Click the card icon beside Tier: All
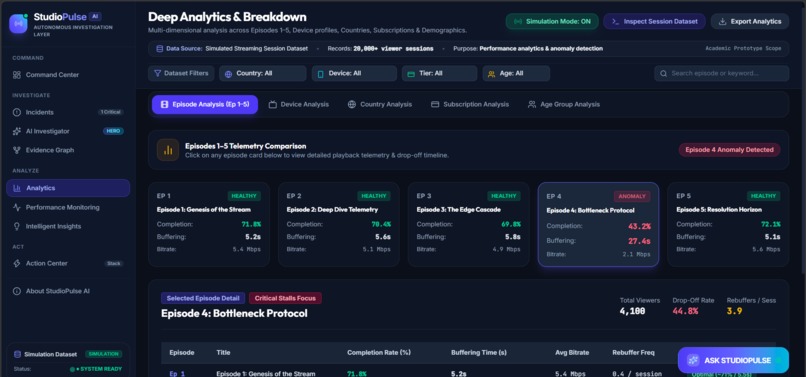The image size is (806, 377). (x=411, y=74)
